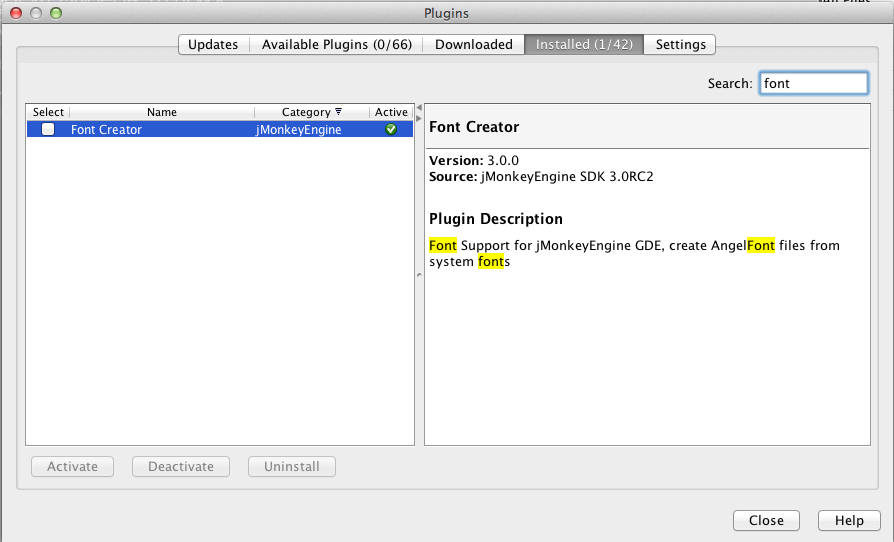
Task: Click the Uninstall button
Action: click(x=292, y=466)
